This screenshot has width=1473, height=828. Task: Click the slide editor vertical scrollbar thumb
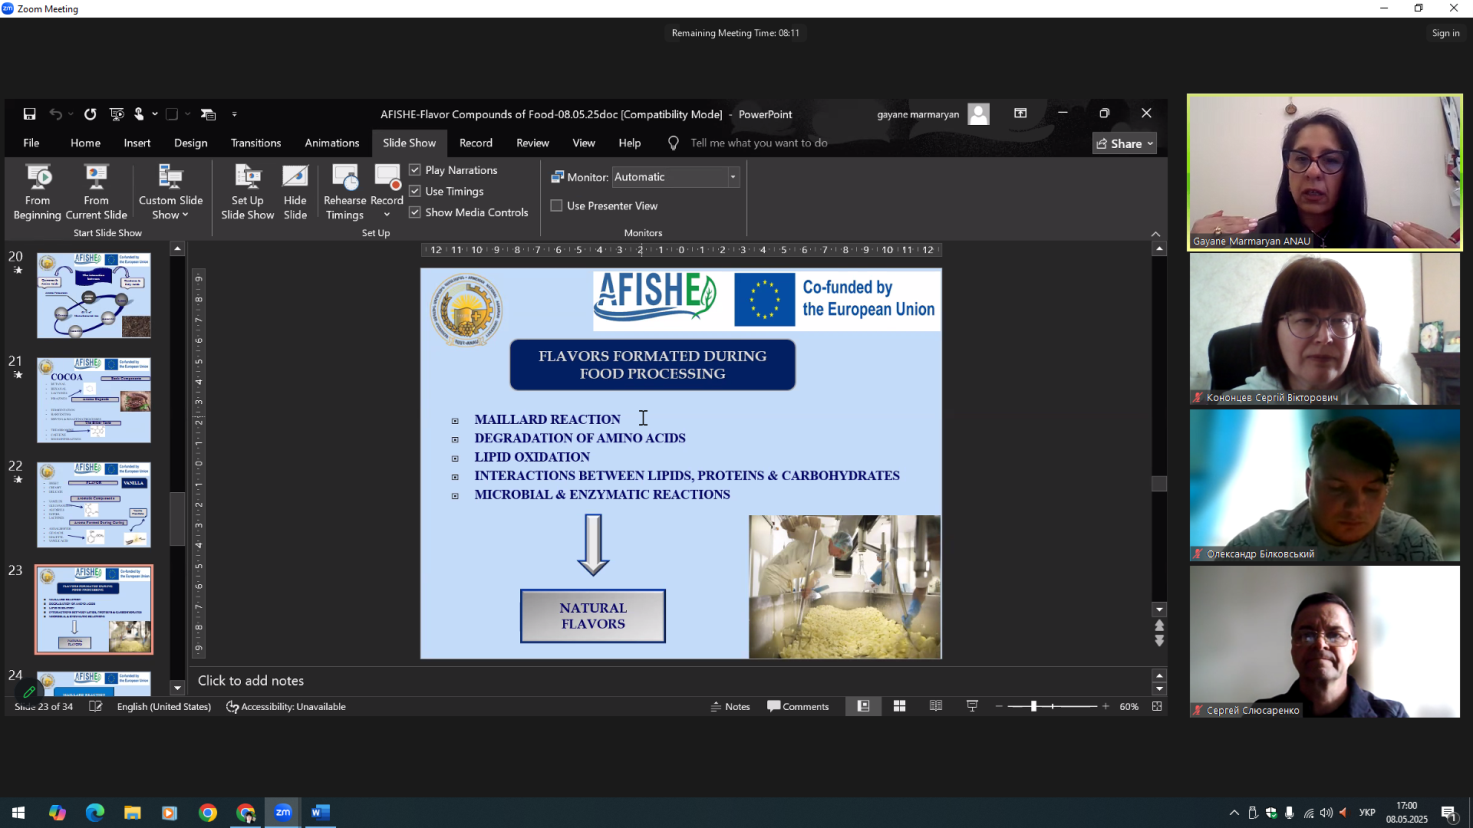1159,484
